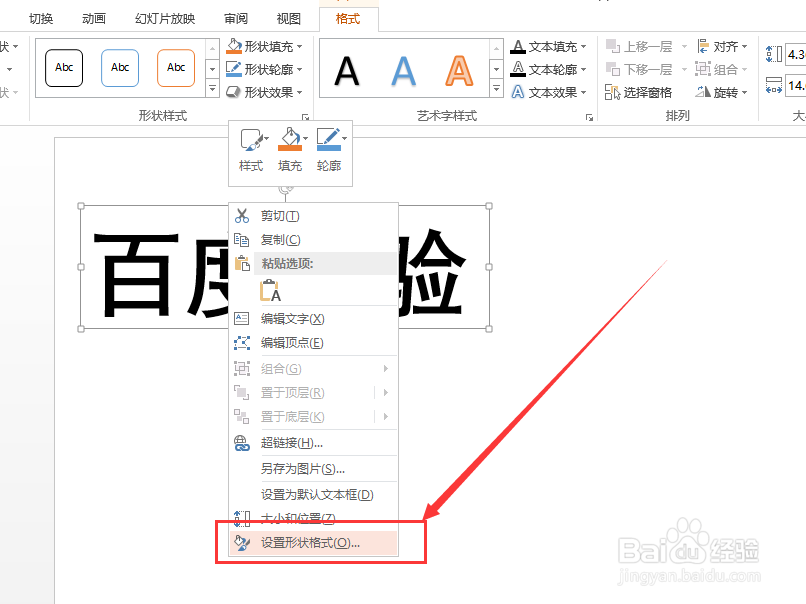Switch to the Review (审阅) tab
806x604 pixels.
236,19
